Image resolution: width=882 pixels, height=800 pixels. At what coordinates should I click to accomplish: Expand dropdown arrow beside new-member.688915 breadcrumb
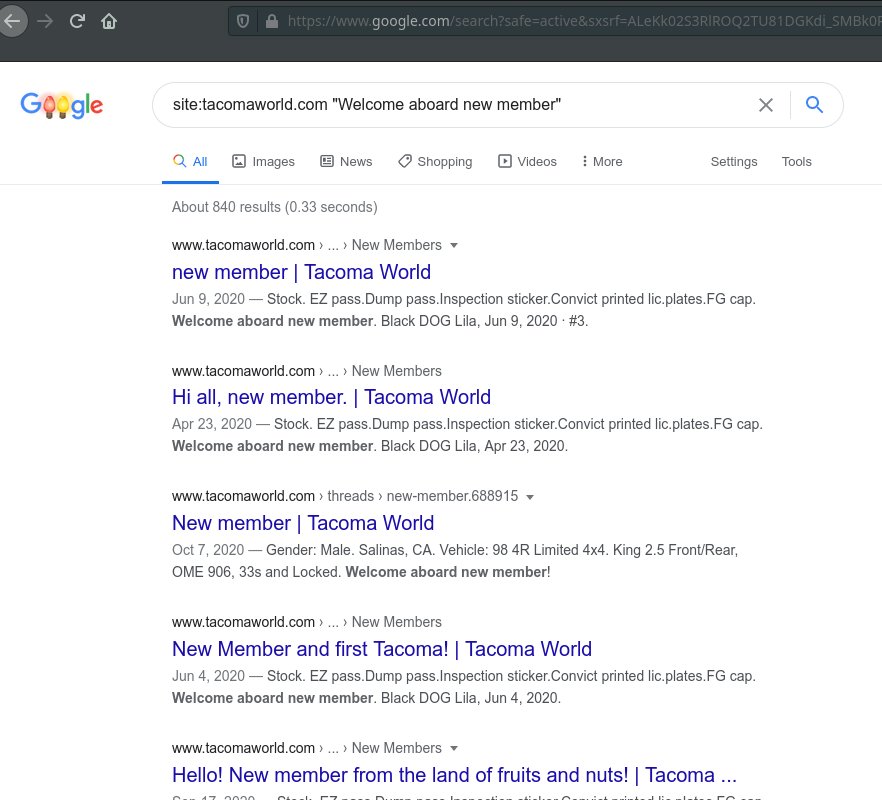pos(529,497)
